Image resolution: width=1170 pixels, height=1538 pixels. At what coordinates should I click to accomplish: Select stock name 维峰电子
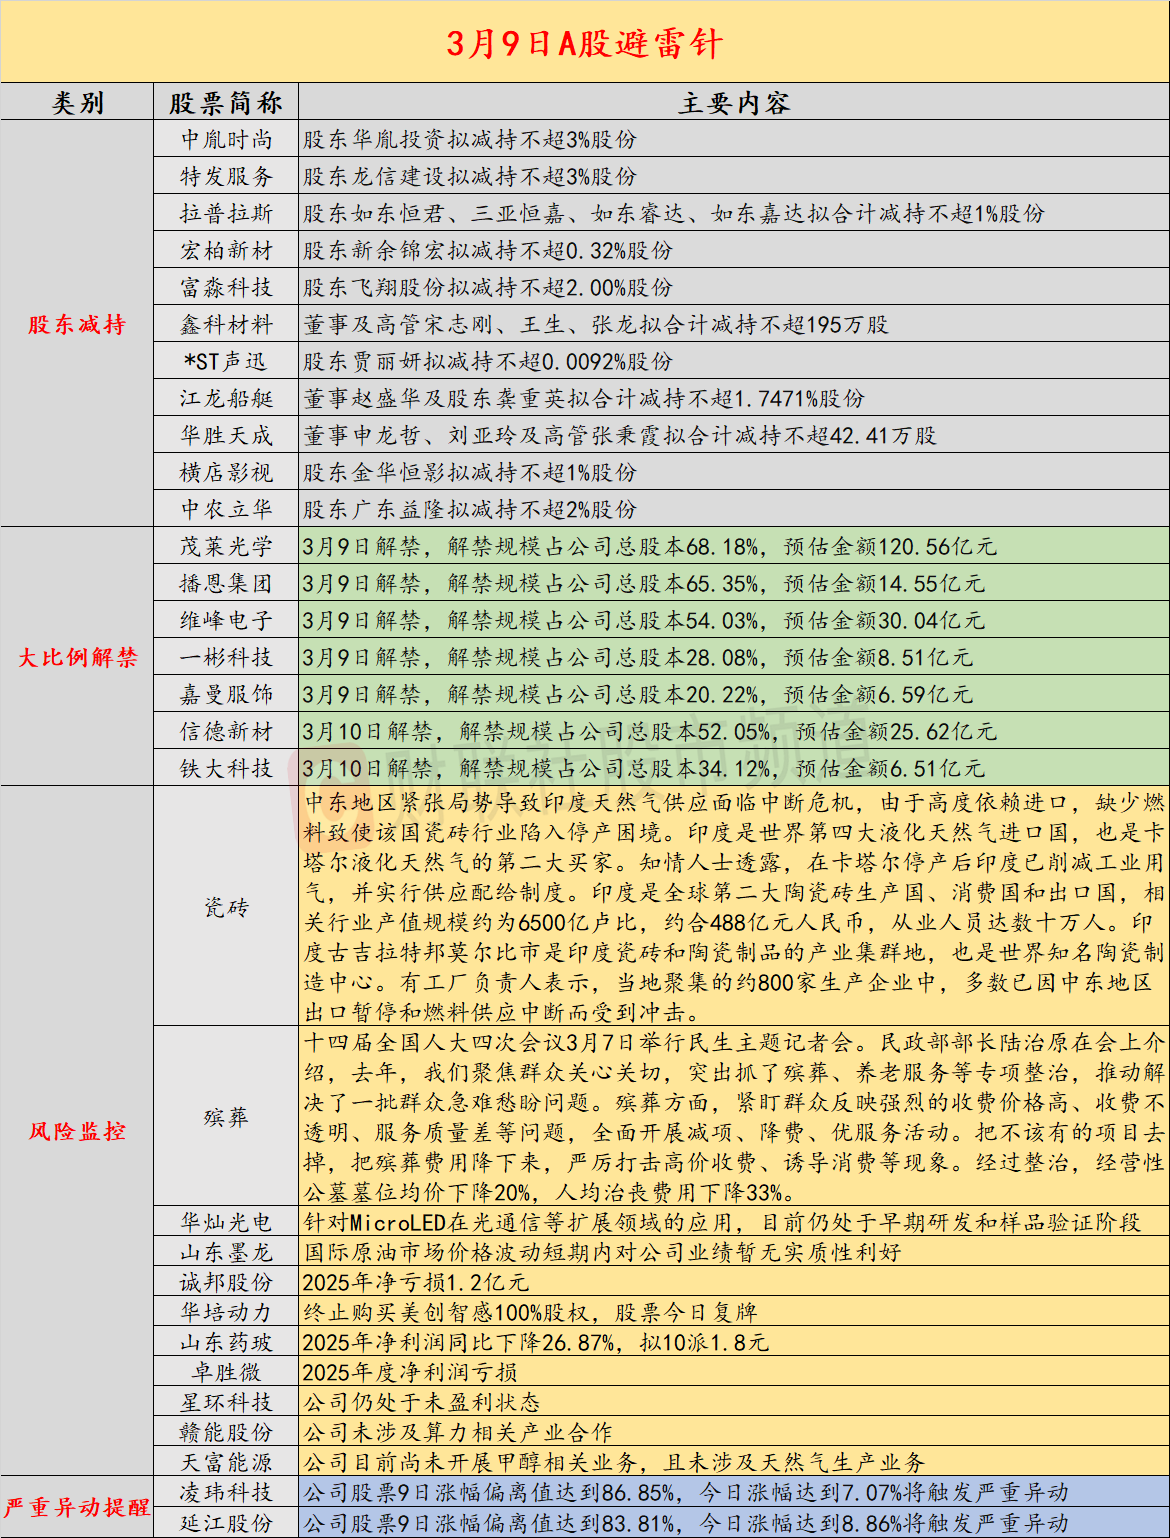point(226,621)
